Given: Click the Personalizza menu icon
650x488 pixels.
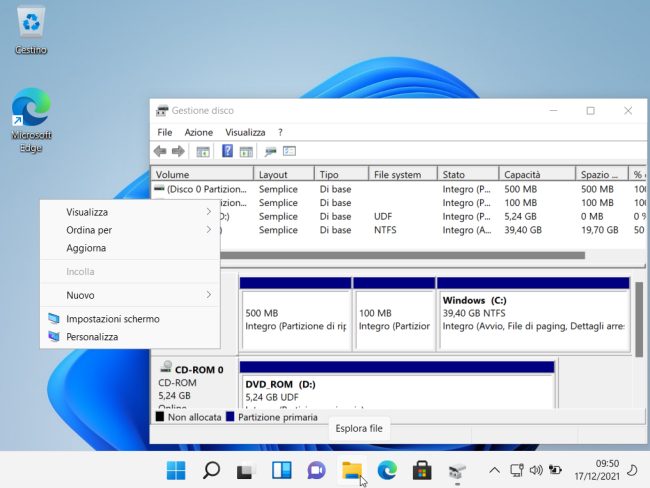Looking at the screenshot, I should point(53,336).
